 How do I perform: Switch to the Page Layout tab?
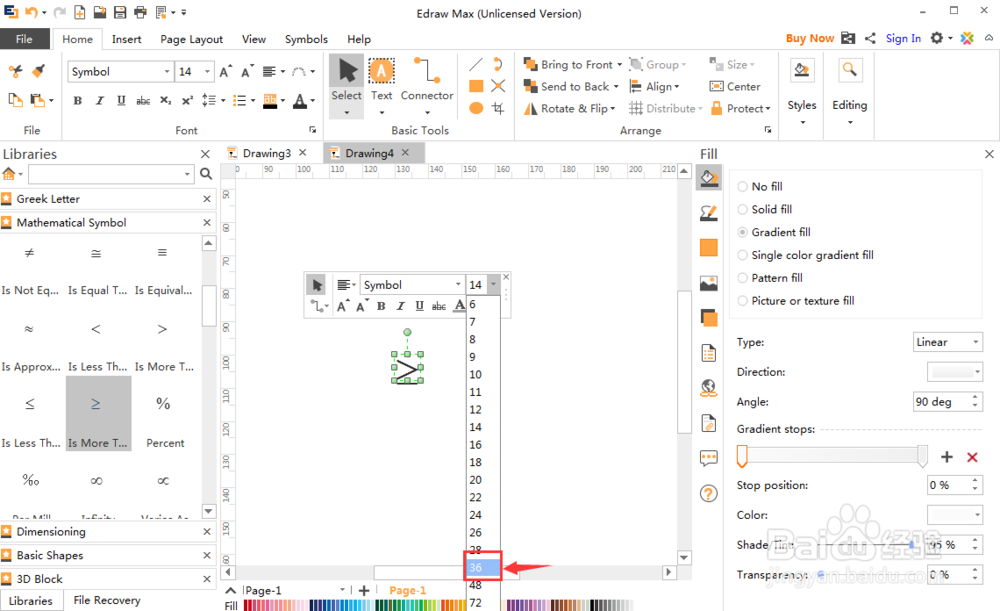pos(191,39)
